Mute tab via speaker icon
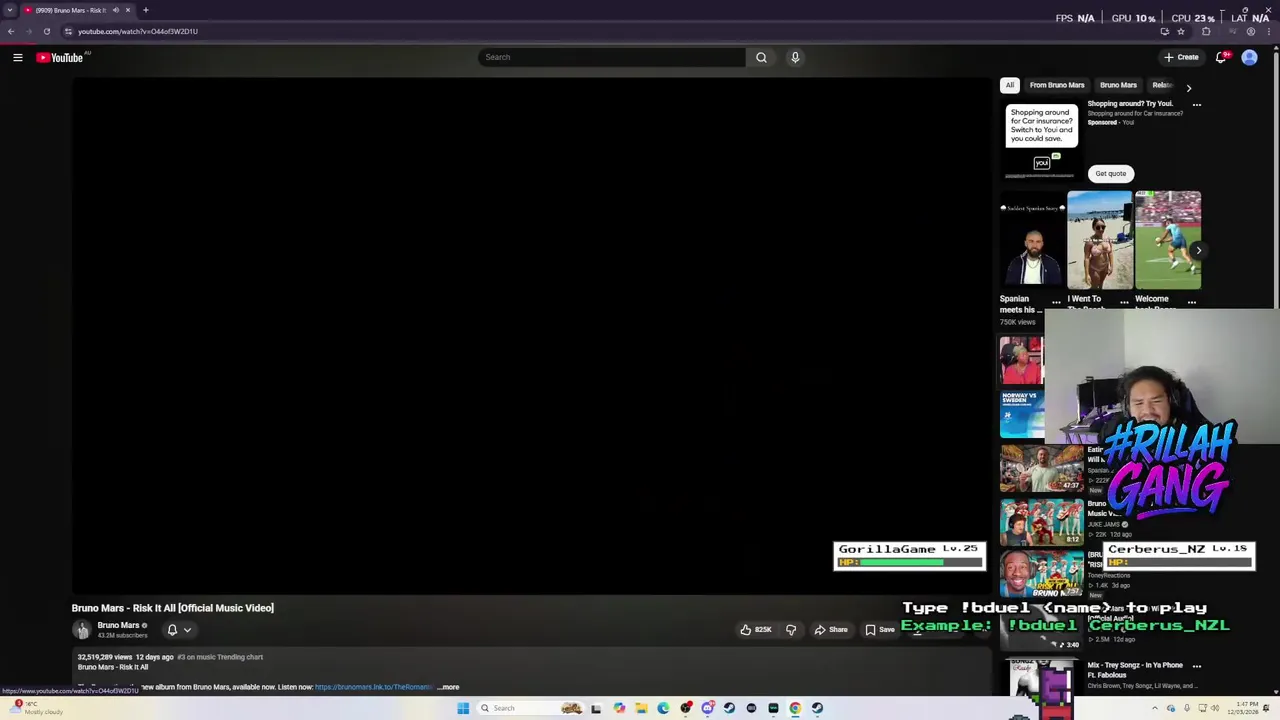Screen dimensions: 1280x720 (116, 10)
